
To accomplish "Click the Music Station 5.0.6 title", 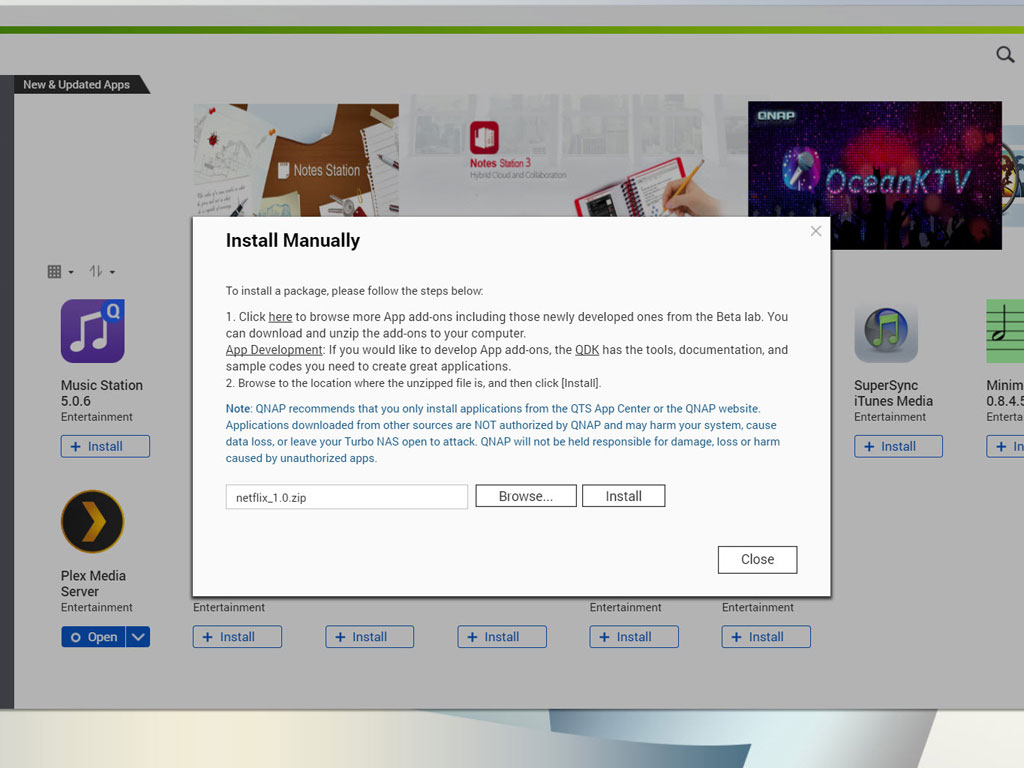I will pos(102,393).
